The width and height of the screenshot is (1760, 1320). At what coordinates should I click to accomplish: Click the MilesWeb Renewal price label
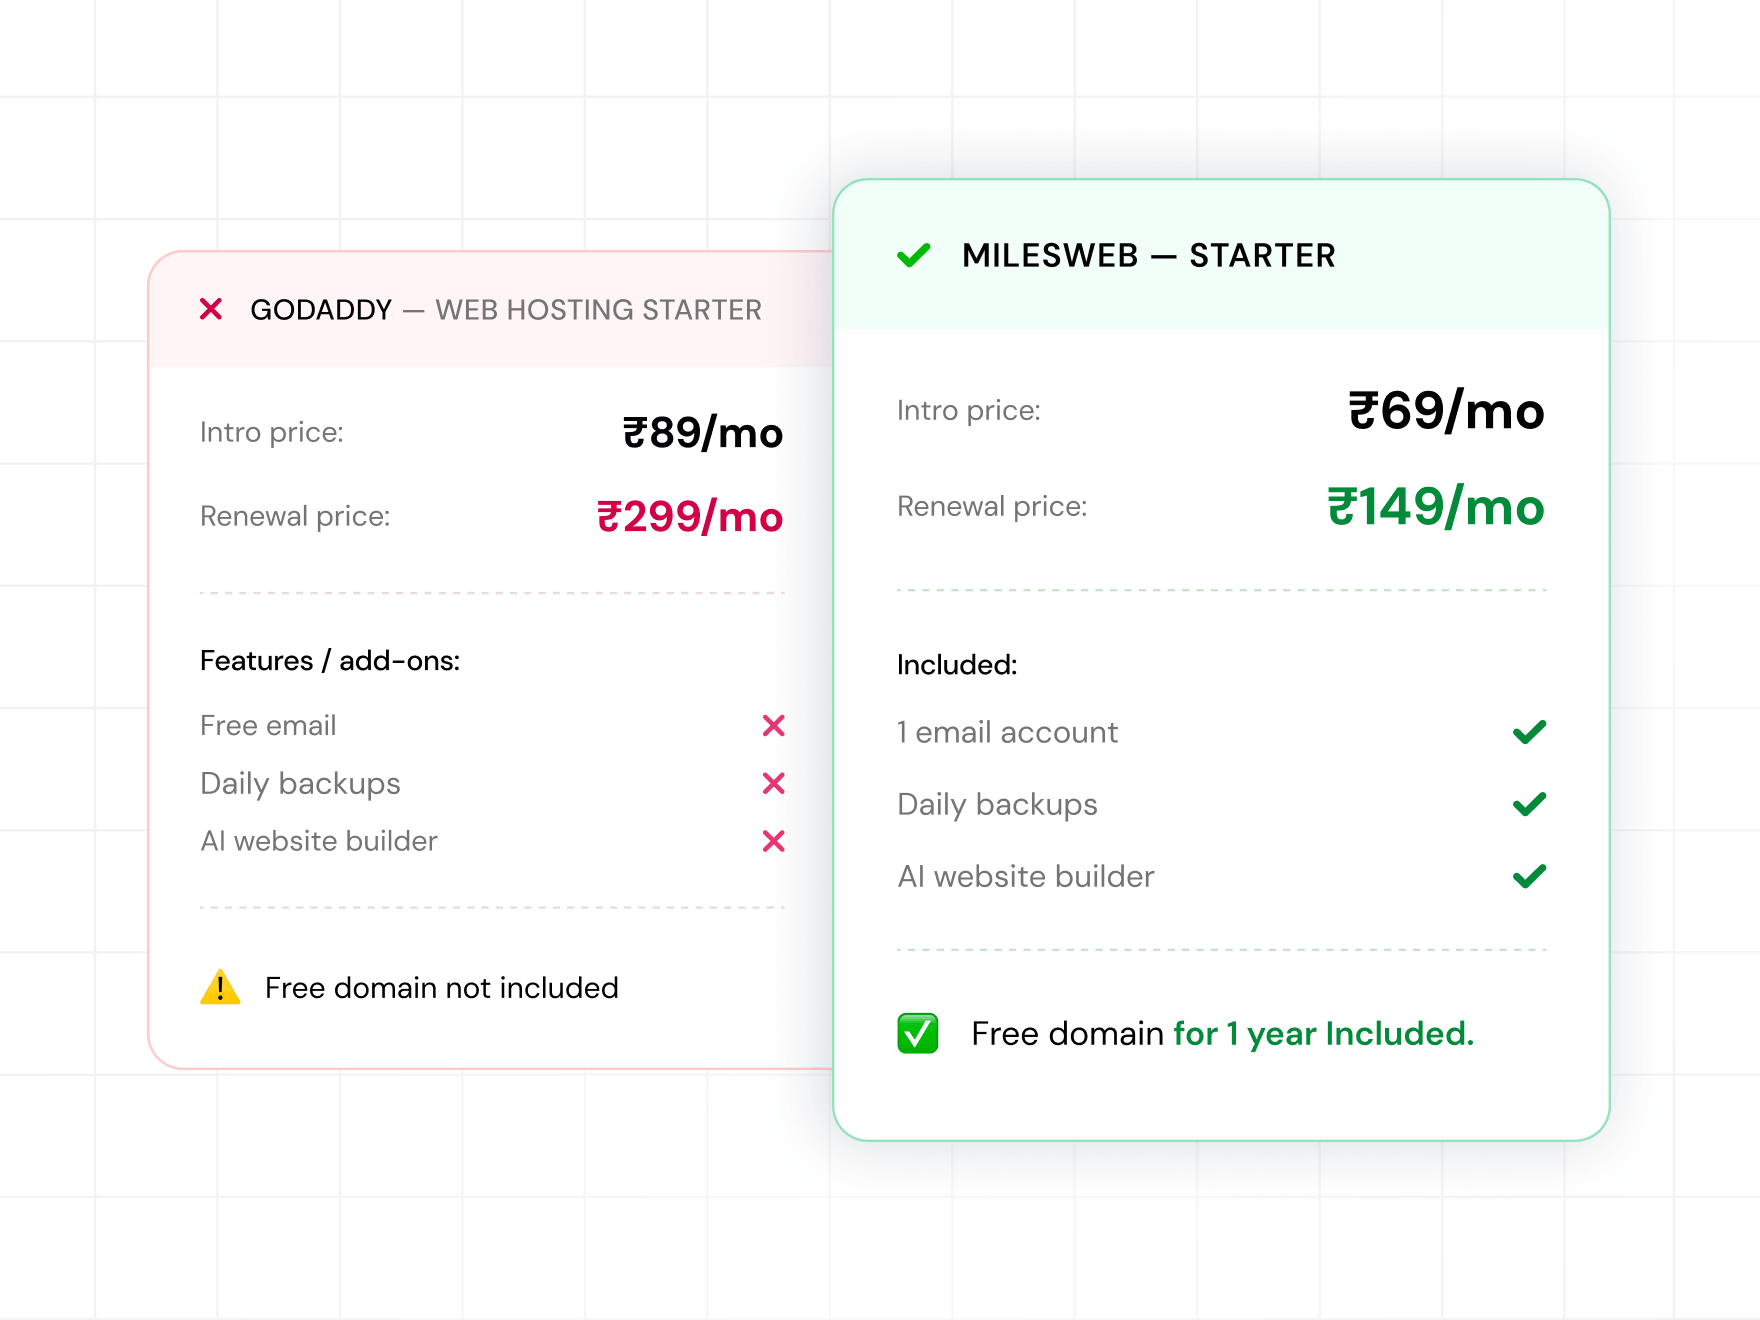992,506
